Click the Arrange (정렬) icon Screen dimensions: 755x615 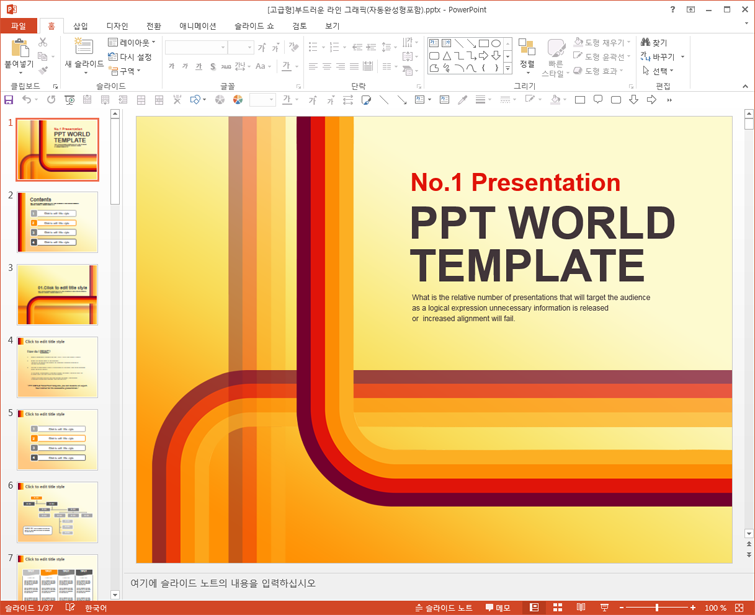tap(527, 47)
